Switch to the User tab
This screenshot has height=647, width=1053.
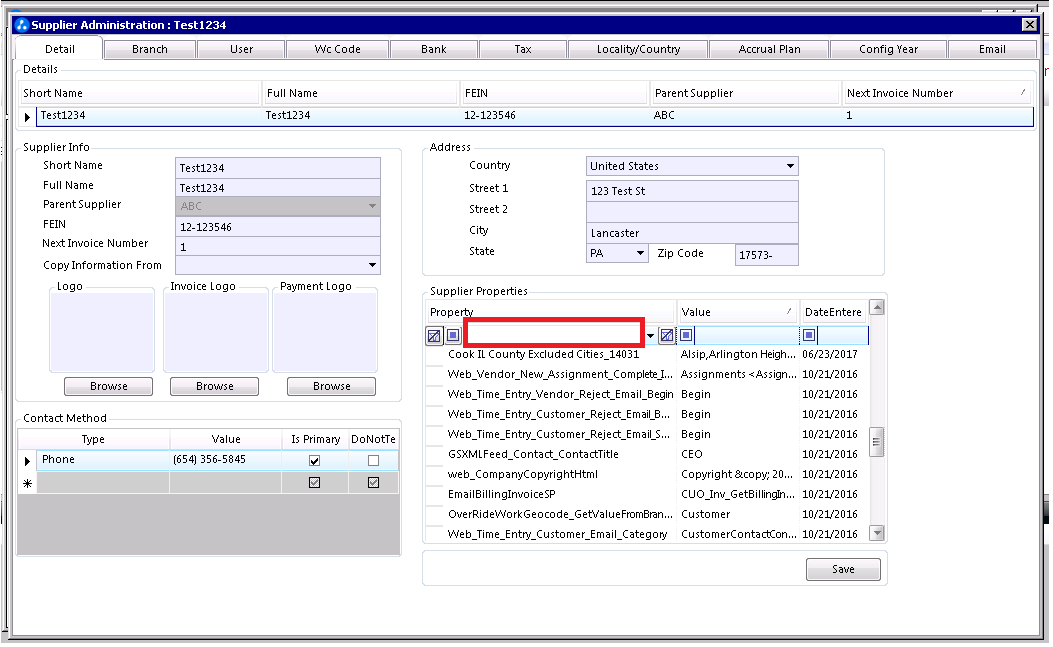tap(242, 49)
